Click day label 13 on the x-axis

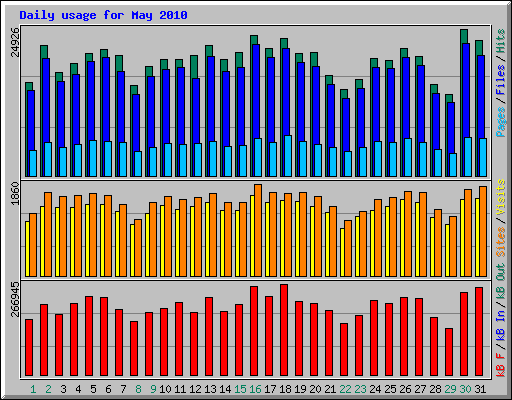point(210,389)
